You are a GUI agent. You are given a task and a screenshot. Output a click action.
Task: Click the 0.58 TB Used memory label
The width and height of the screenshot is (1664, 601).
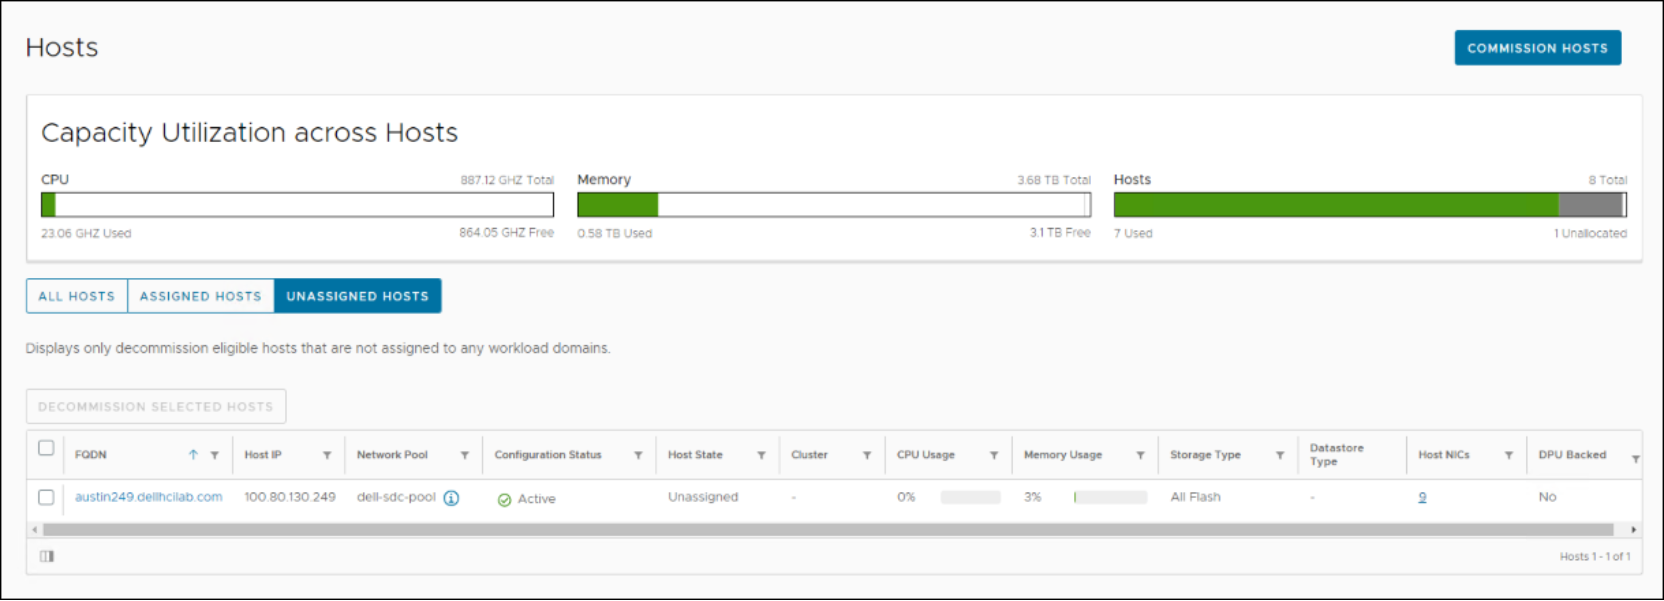pos(614,234)
